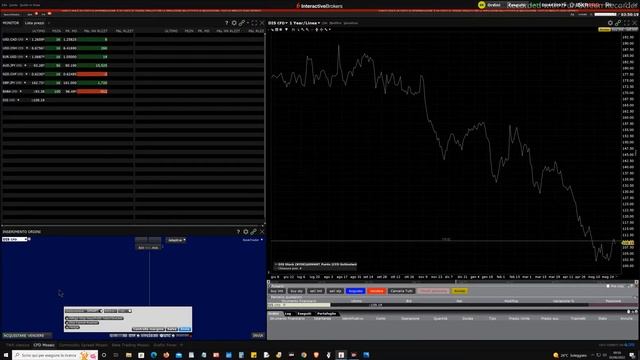Click Controlla margine in the order dialog
The height and width of the screenshot is (360, 640).
coord(148,329)
